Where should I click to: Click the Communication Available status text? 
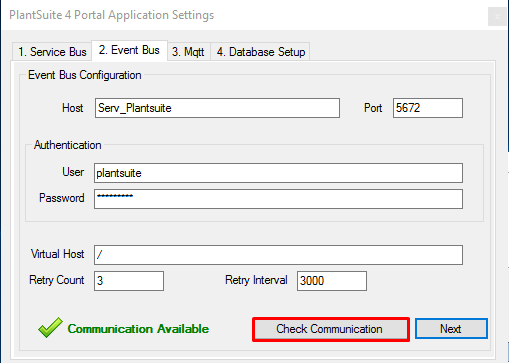click(x=138, y=329)
